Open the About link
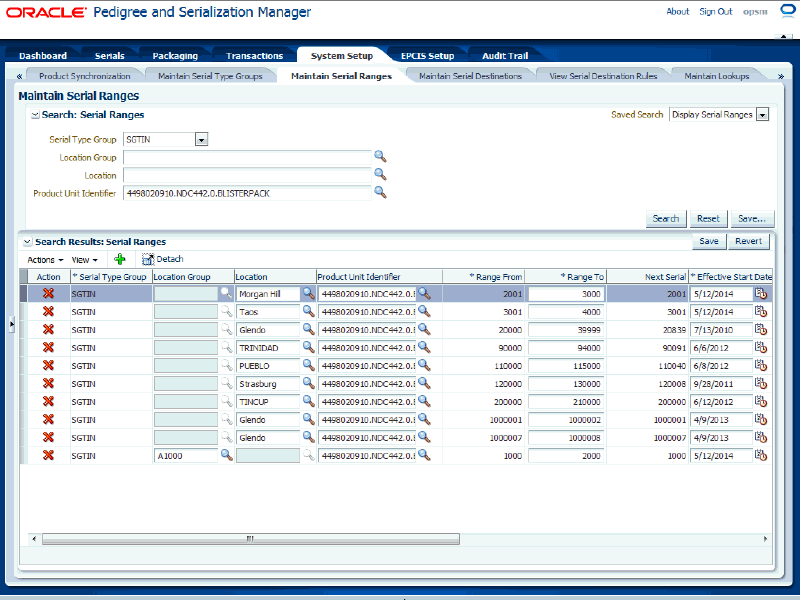This screenshot has width=800, height=600. [x=678, y=11]
